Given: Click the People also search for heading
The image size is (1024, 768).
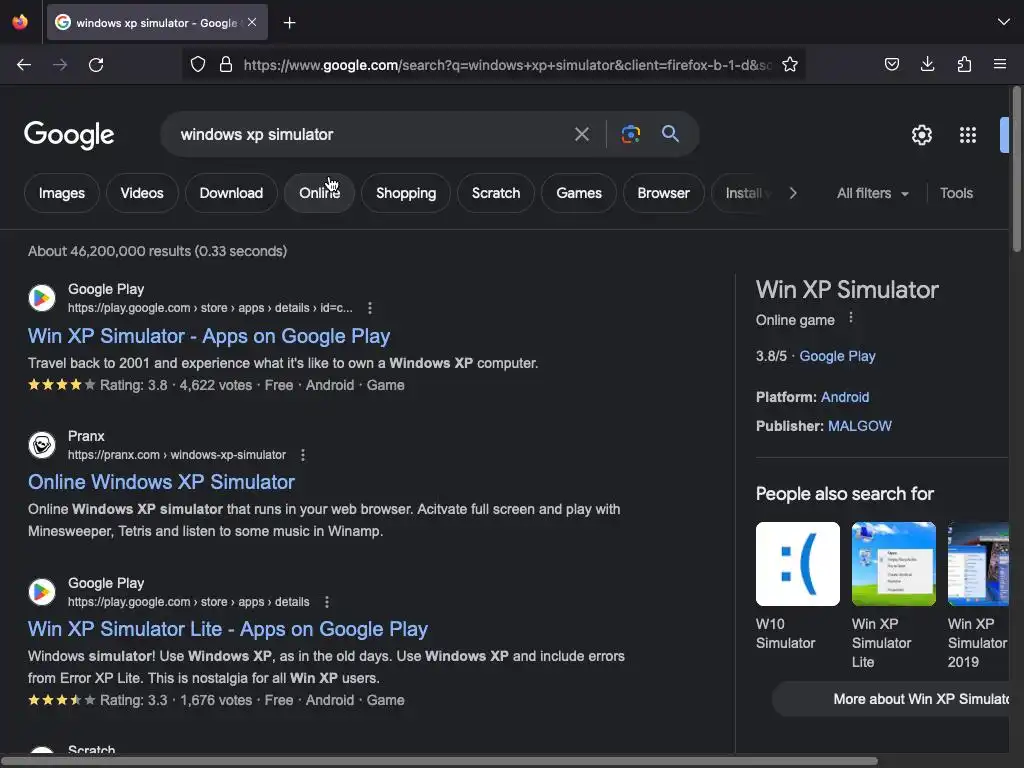Looking at the screenshot, I should 844,494.
